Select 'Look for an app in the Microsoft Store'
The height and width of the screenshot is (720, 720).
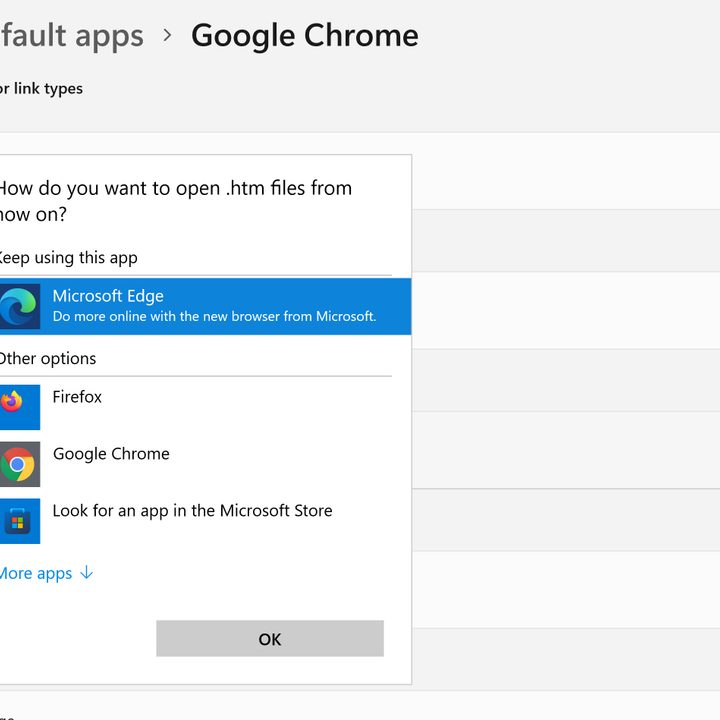coord(192,511)
